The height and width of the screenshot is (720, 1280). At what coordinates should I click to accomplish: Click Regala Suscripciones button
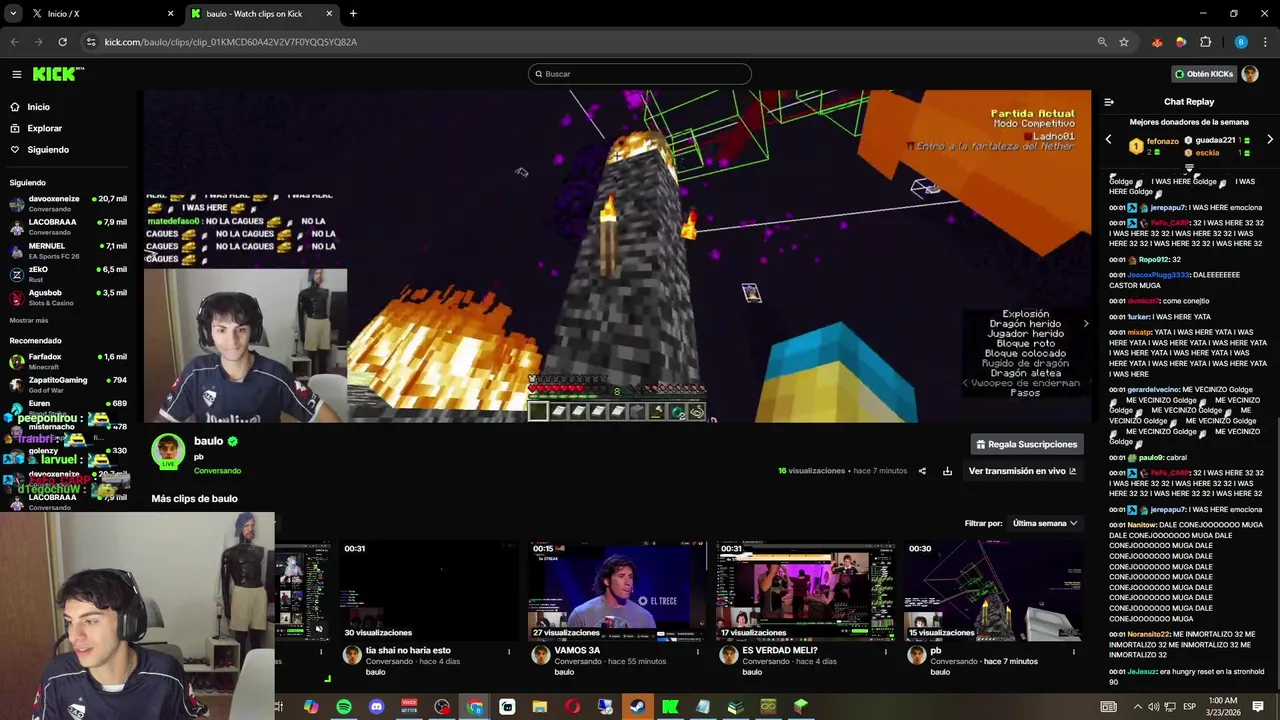tap(1027, 444)
